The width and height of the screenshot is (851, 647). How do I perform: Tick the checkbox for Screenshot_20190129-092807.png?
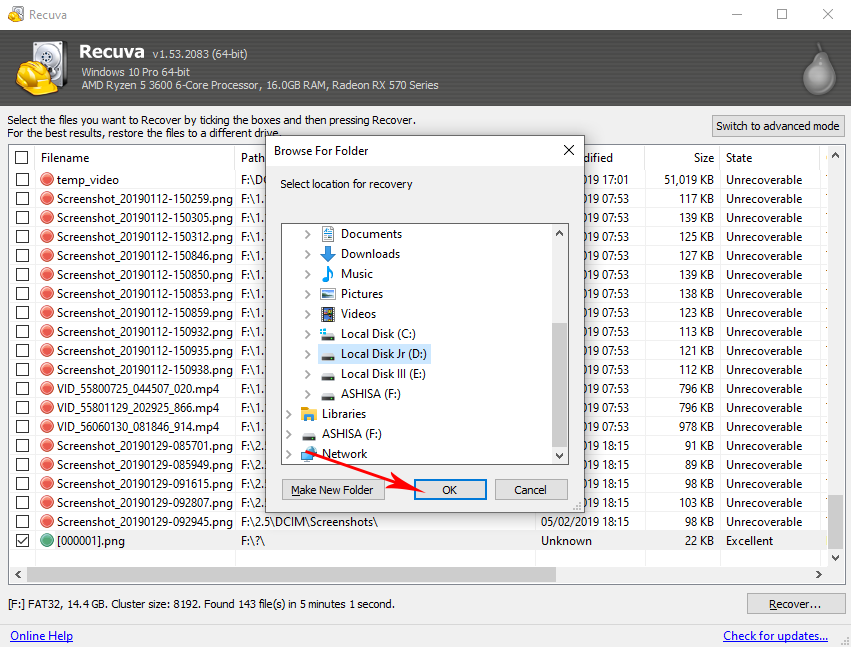(22, 503)
